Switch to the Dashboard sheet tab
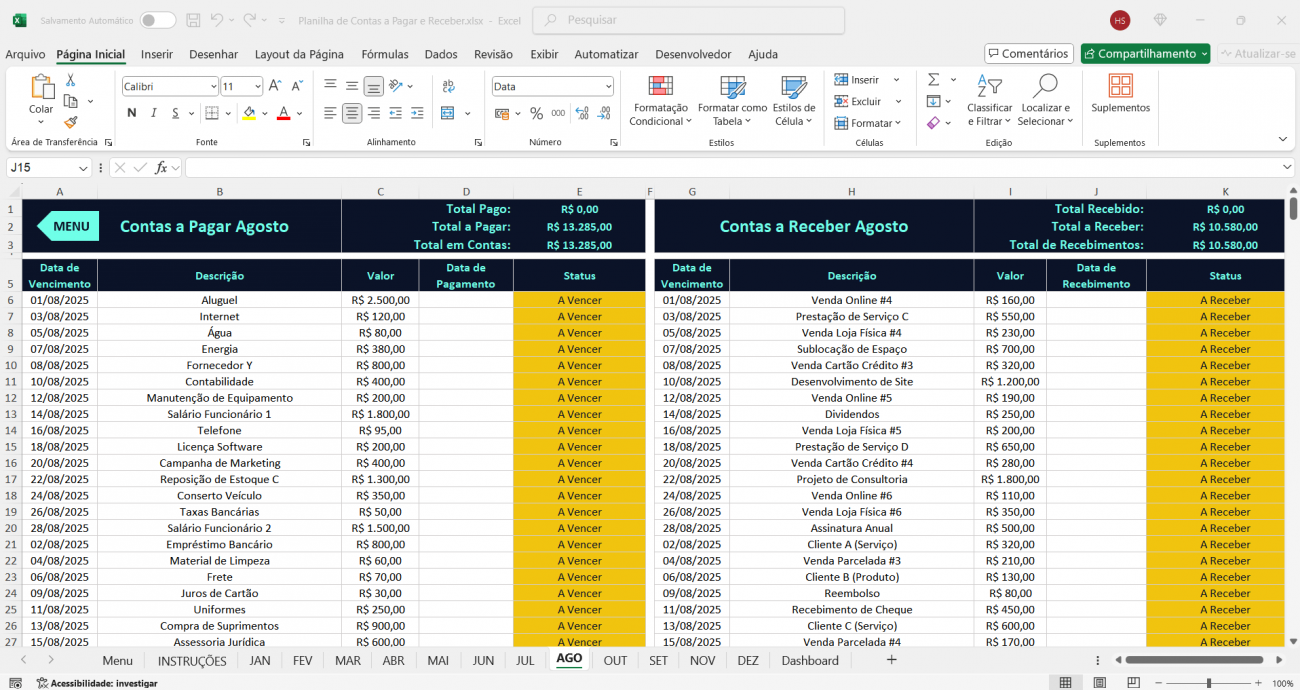Image resolution: width=1300 pixels, height=690 pixels. (x=810, y=660)
